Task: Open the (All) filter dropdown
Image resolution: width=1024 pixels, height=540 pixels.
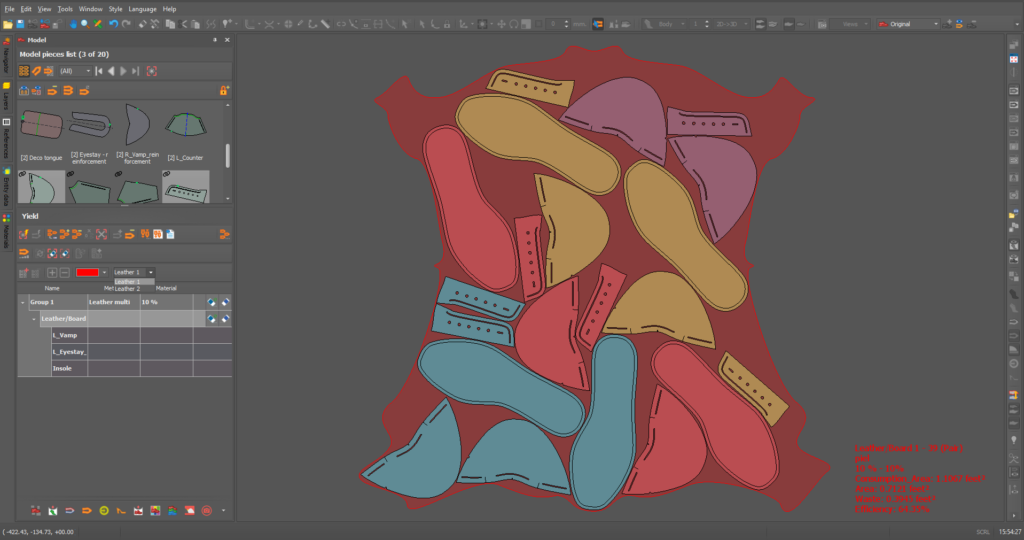Action: [75, 71]
